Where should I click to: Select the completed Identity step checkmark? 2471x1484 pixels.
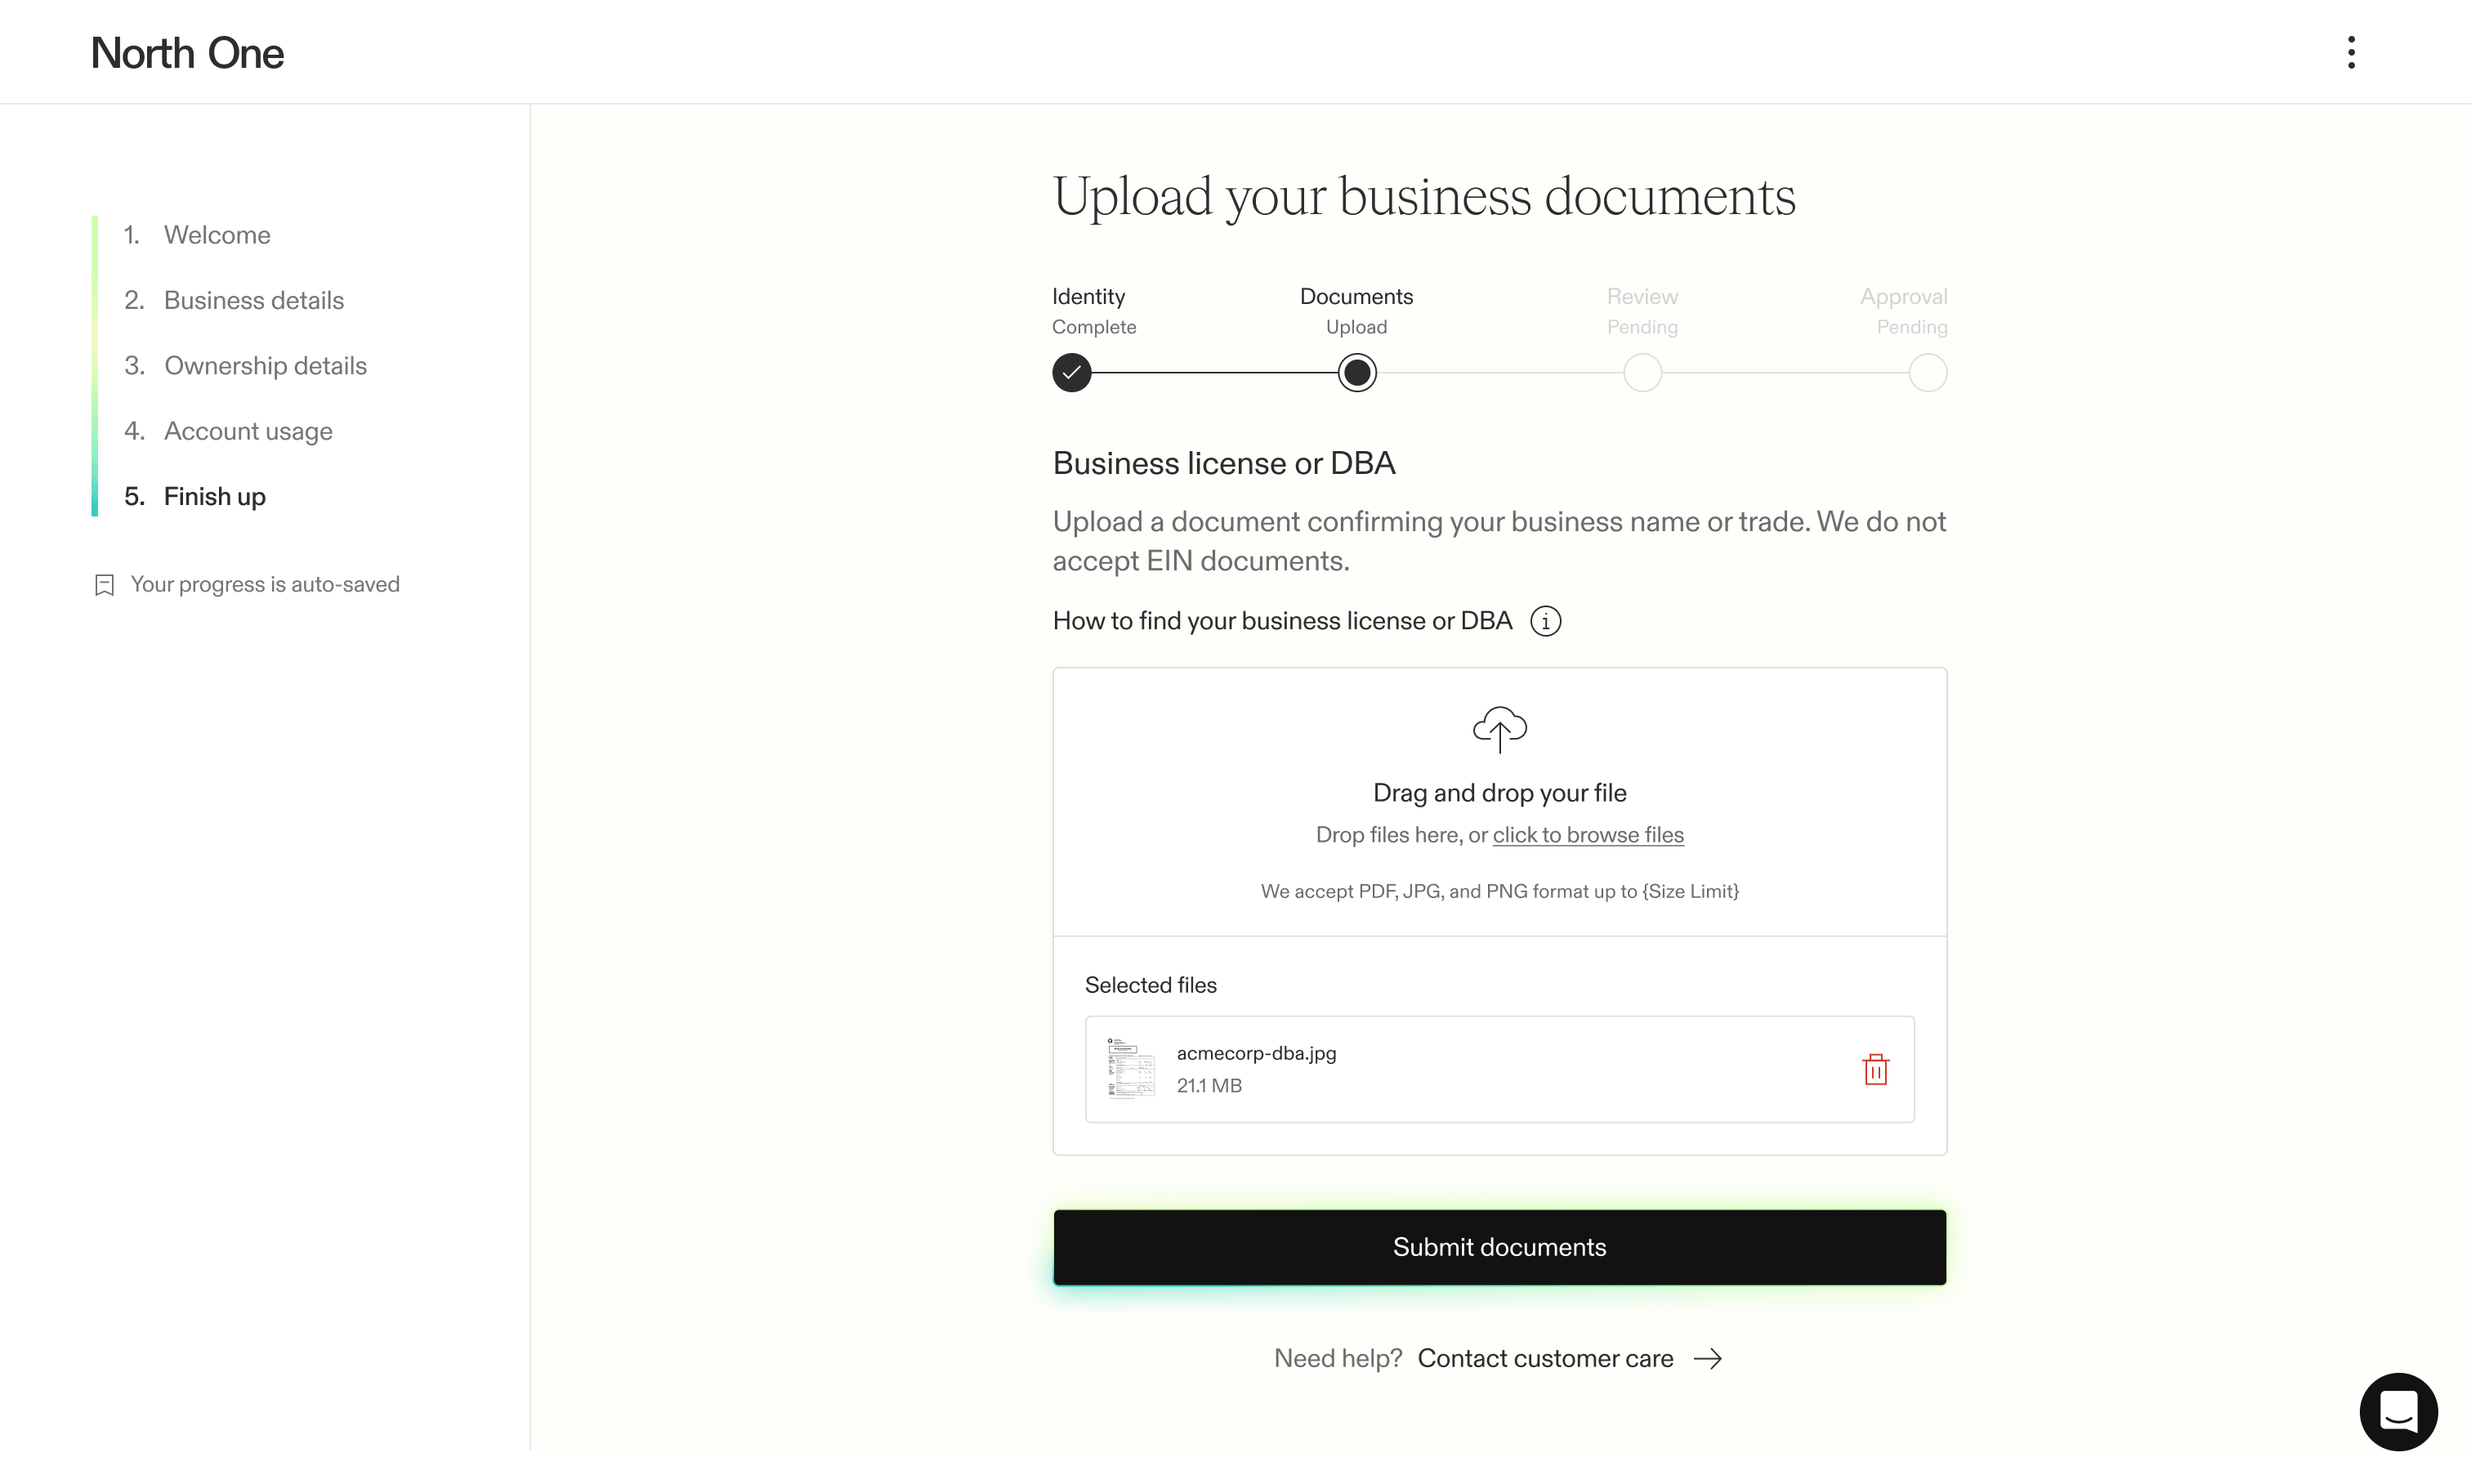tap(1071, 373)
